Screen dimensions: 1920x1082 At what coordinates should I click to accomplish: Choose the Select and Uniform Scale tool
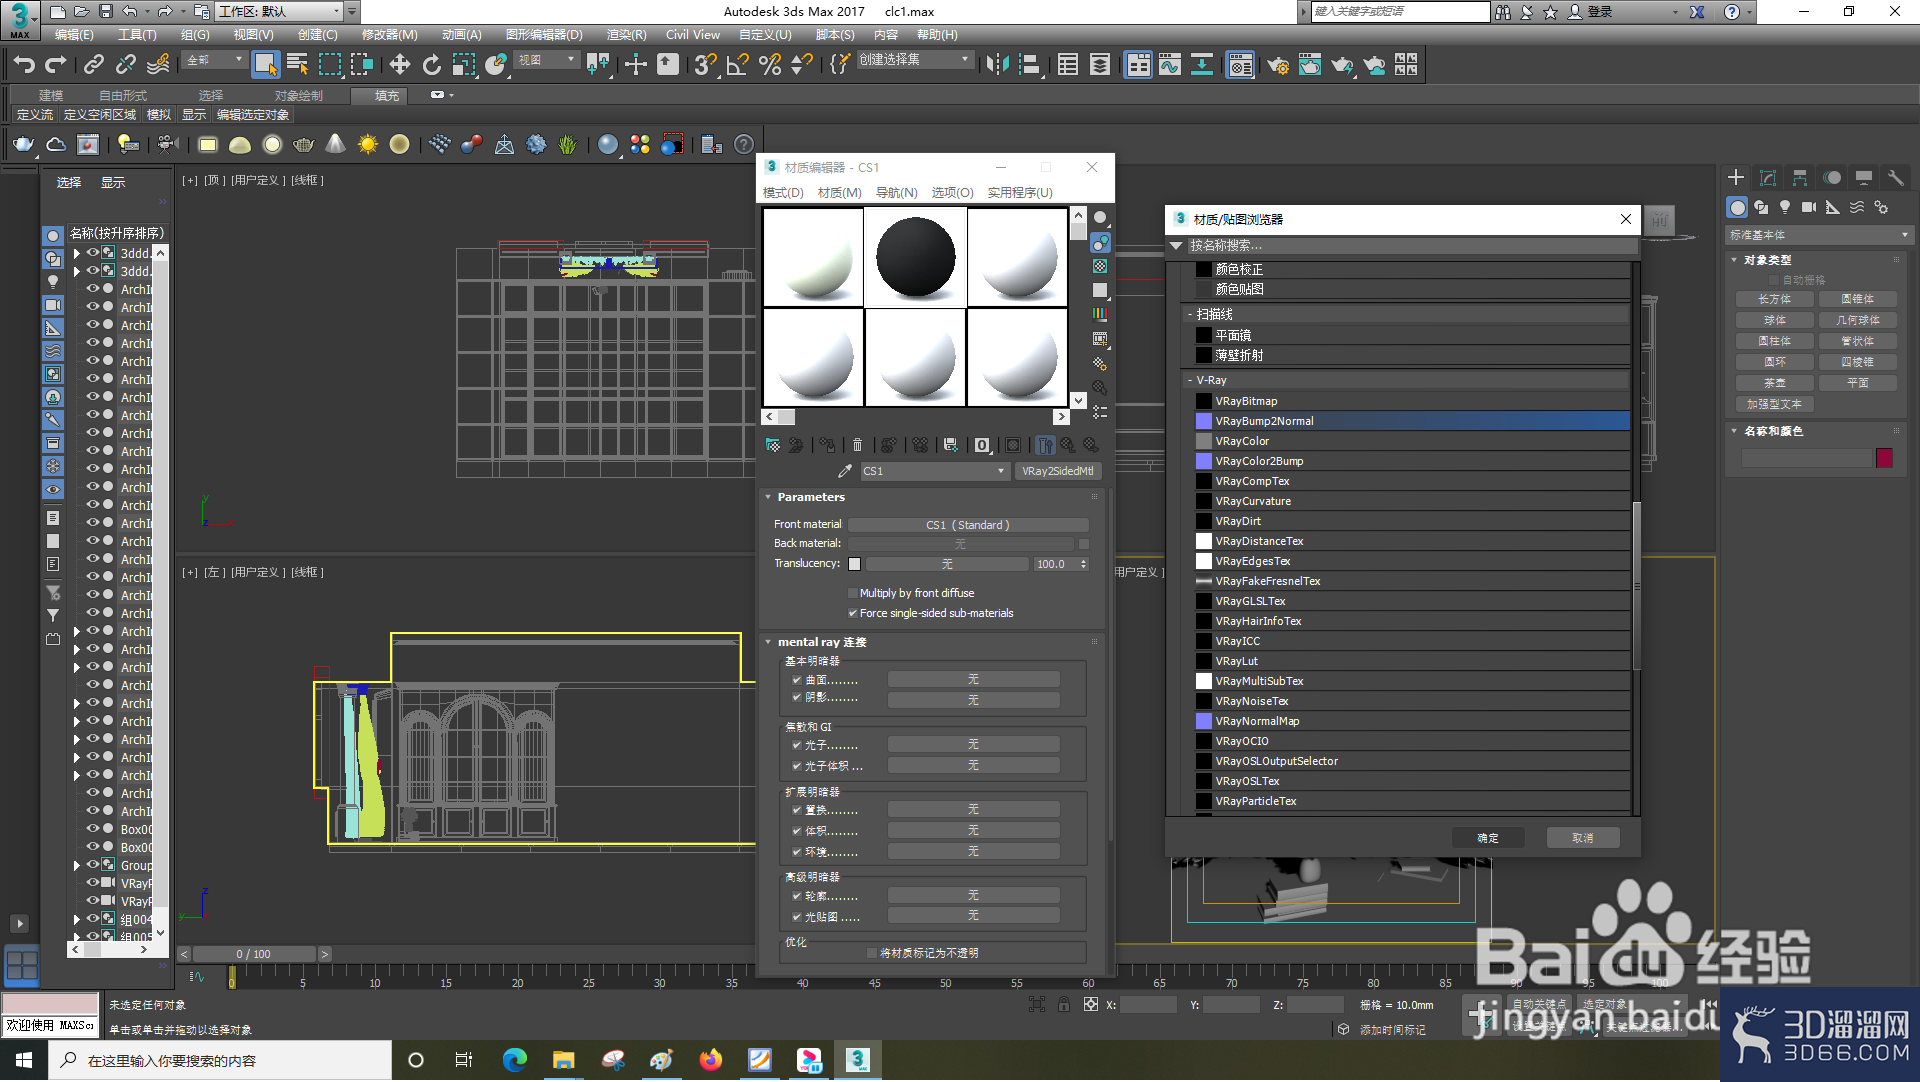(463, 65)
